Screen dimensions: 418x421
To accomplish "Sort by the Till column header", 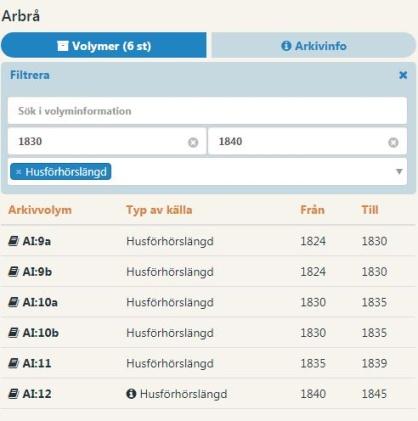I will point(370,210).
